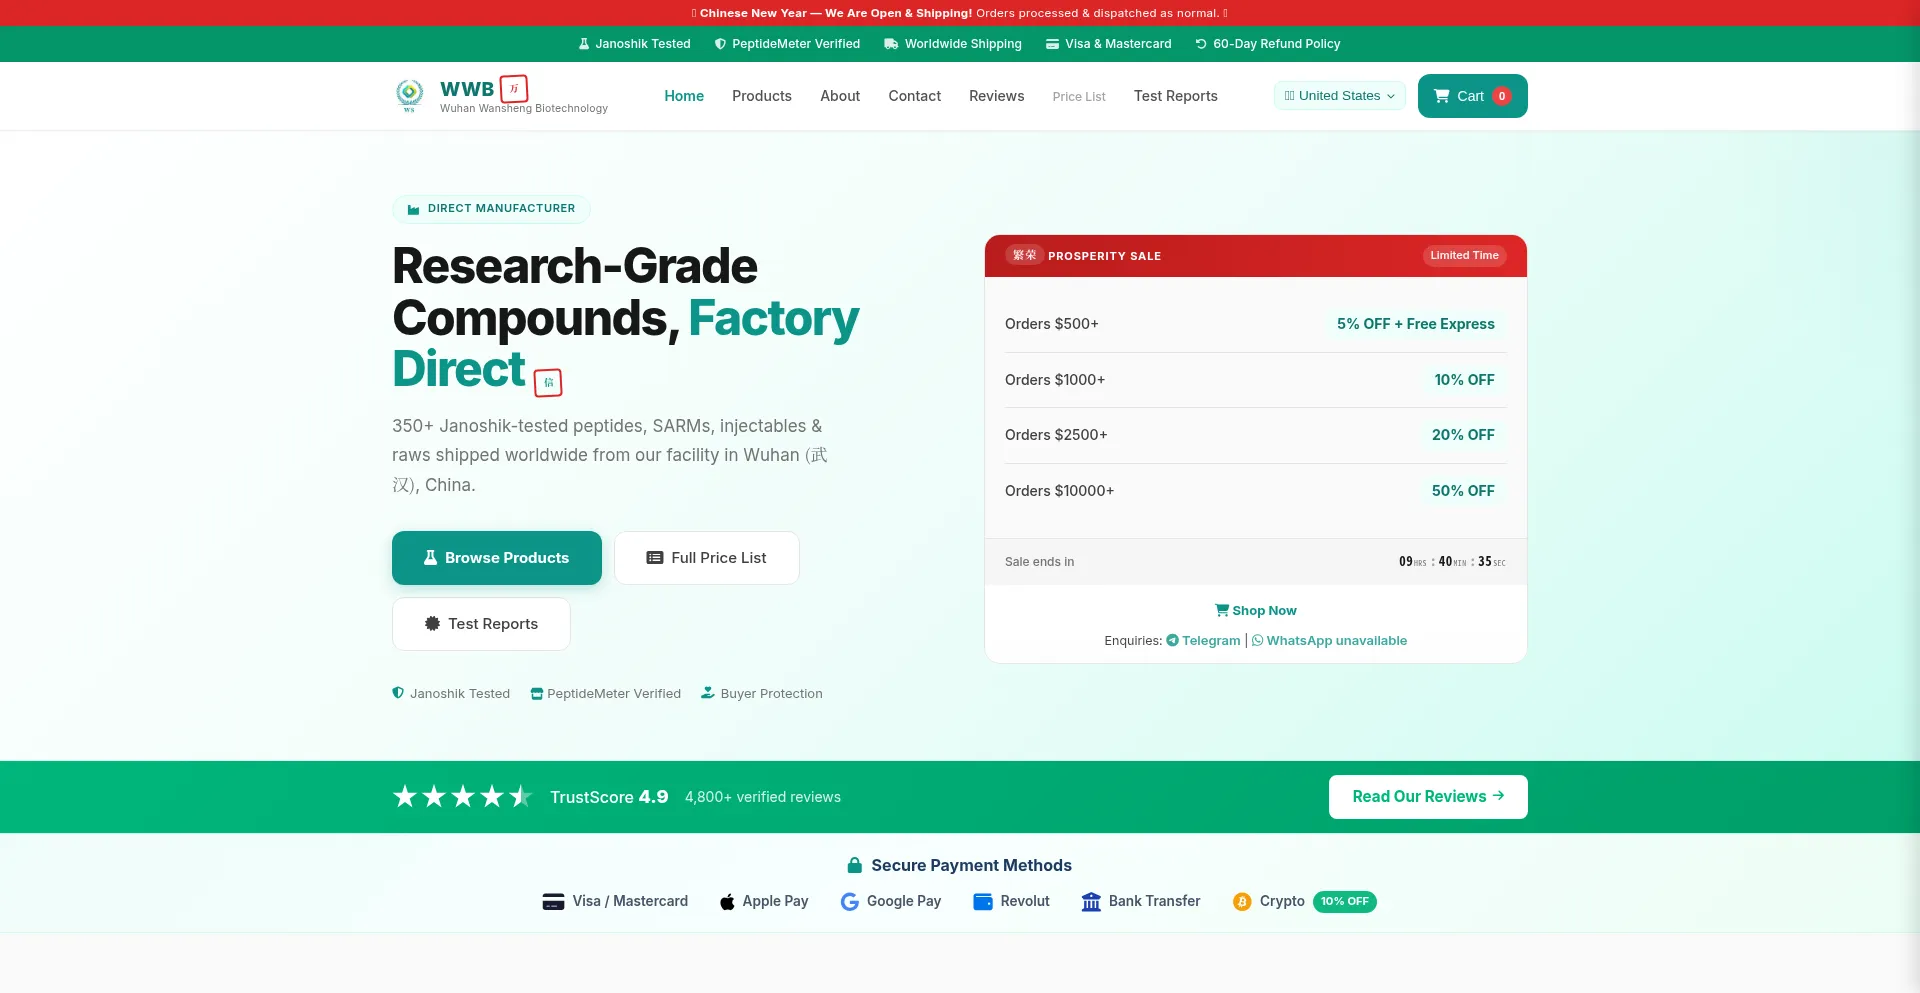Open the Full Price List button

coord(707,558)
